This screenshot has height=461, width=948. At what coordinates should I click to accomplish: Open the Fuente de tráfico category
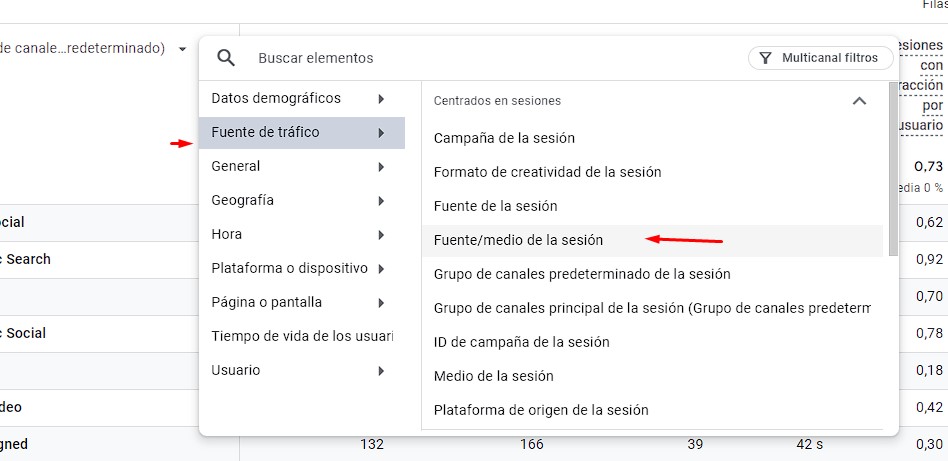266,133
